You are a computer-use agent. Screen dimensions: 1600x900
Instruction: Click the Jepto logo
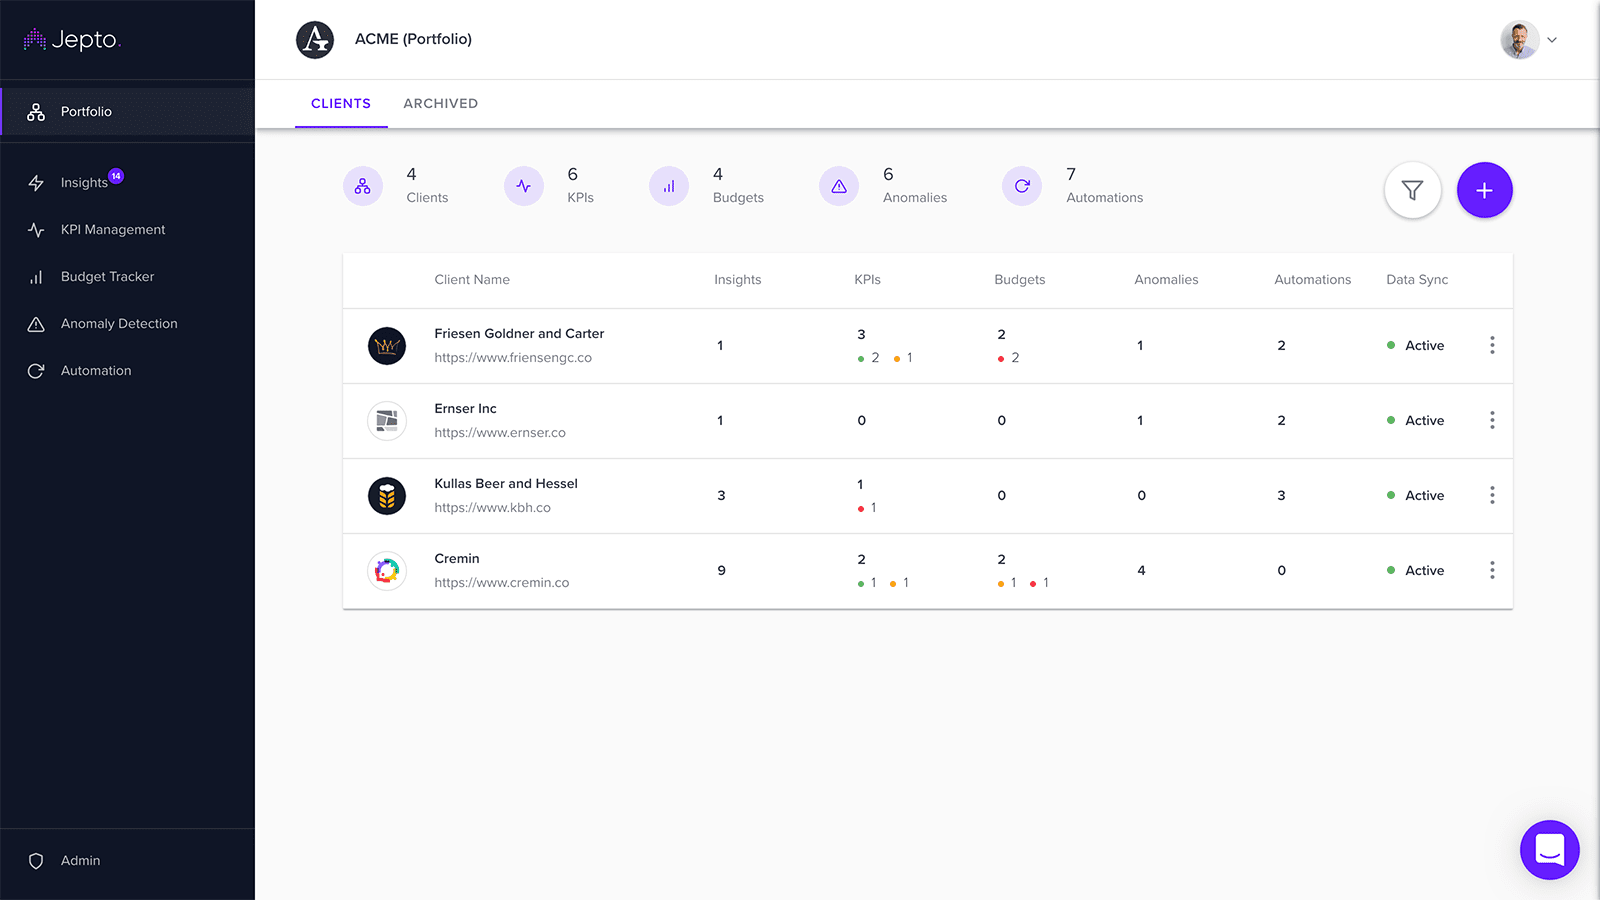coord(72,40)
